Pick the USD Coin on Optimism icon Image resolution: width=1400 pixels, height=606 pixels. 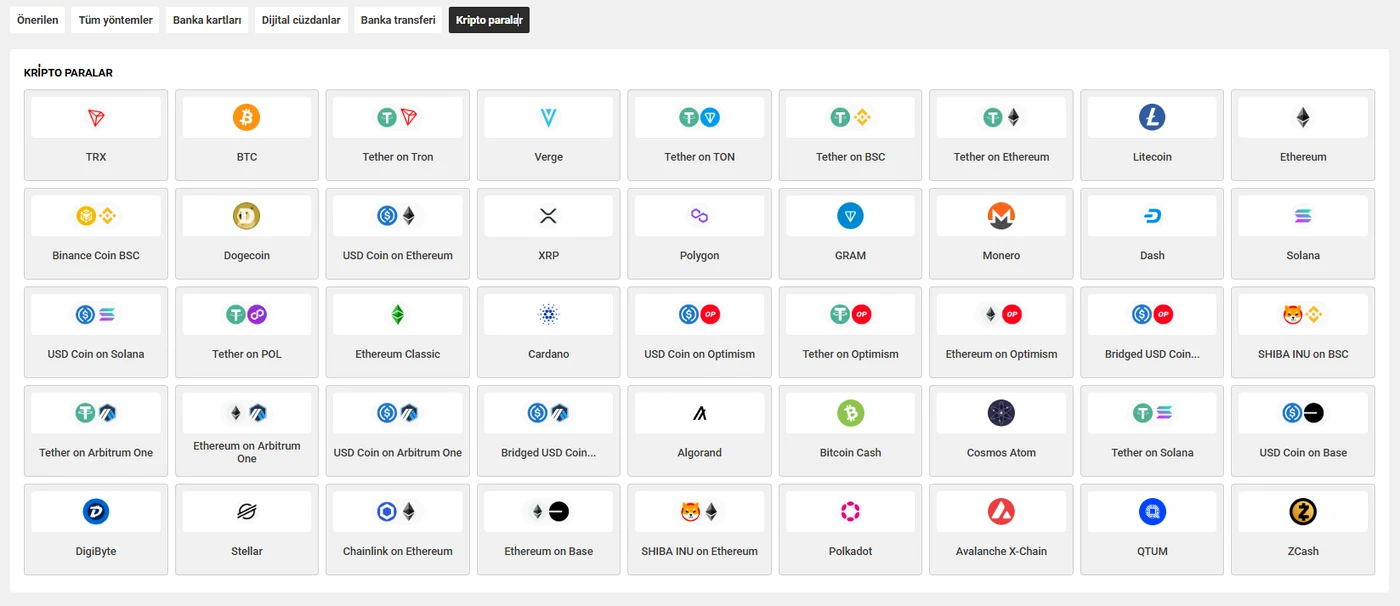(700, 315)
